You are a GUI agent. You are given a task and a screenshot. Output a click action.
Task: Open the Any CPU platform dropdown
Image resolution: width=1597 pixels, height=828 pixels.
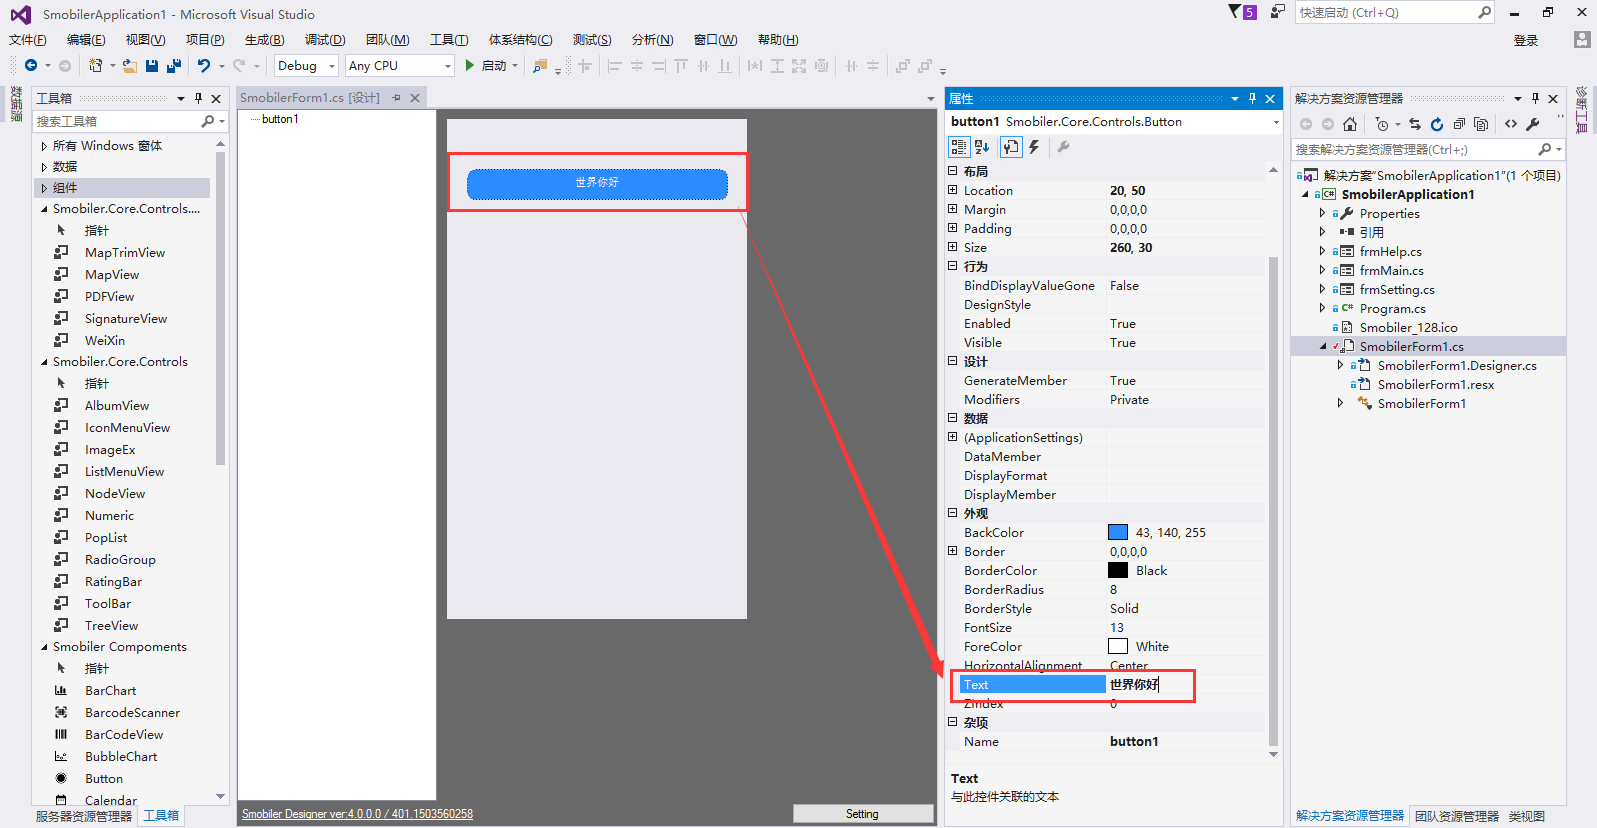coord(447,66)
